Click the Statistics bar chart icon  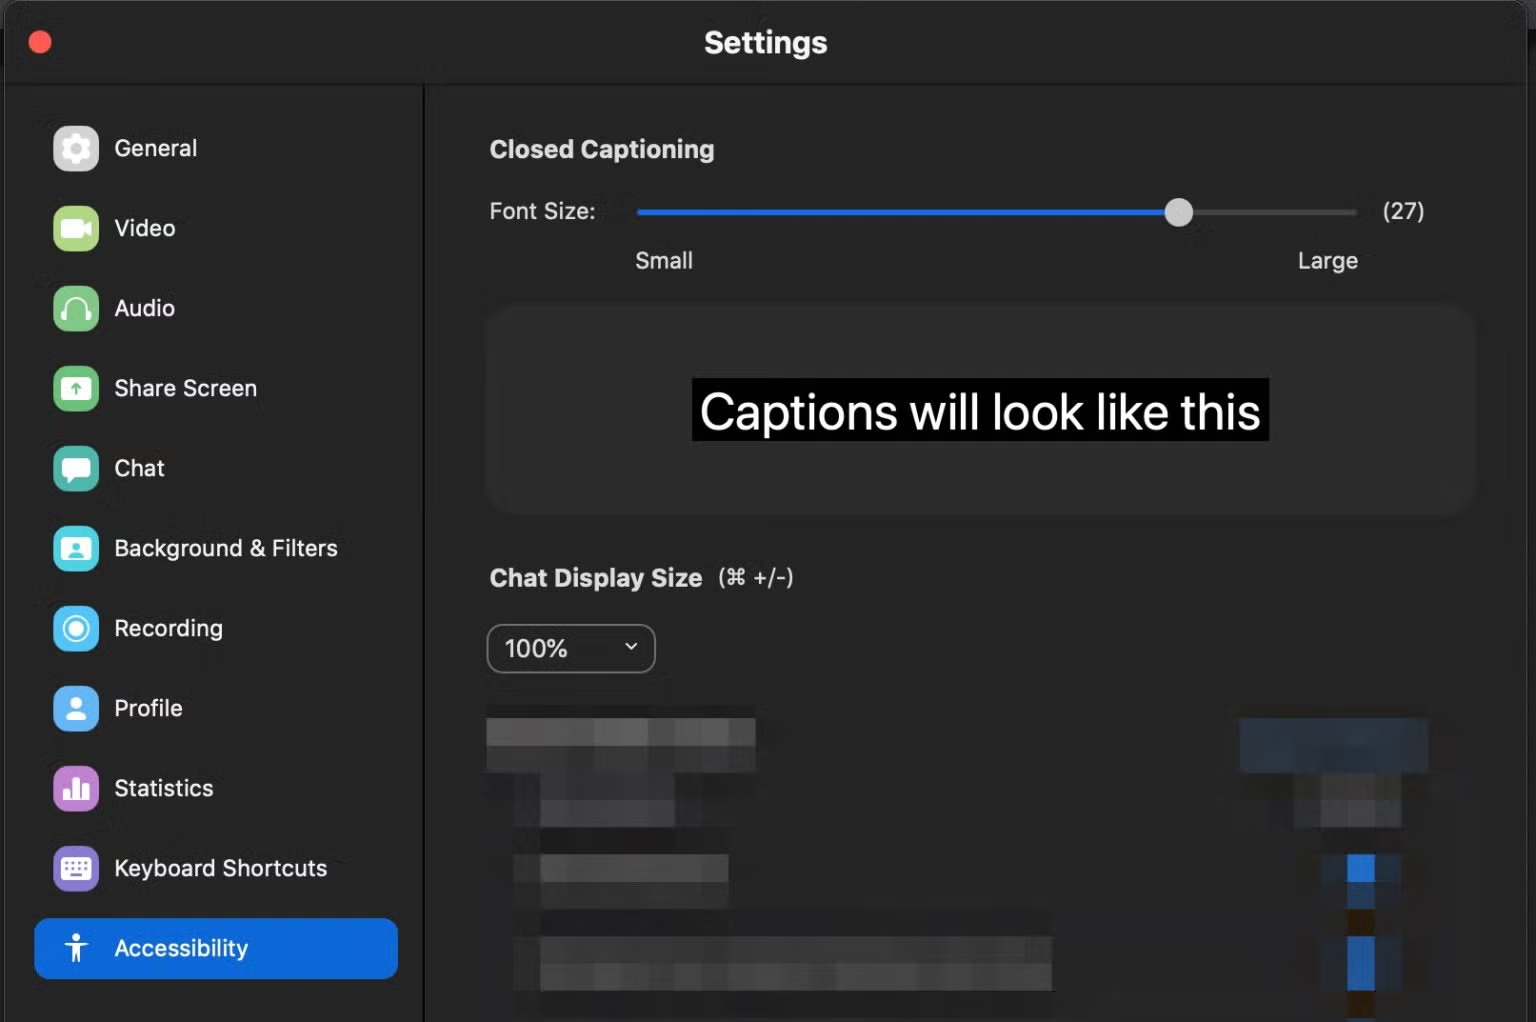(x=76, y=788)
